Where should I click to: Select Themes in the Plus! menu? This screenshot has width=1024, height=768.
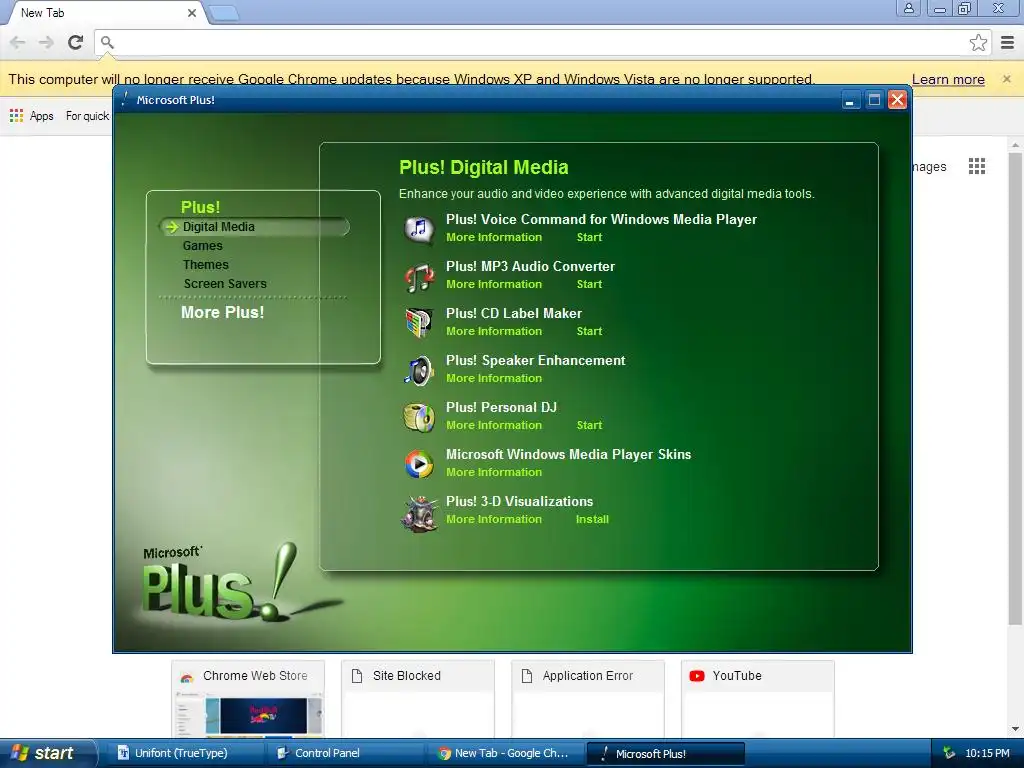[206, 264]
